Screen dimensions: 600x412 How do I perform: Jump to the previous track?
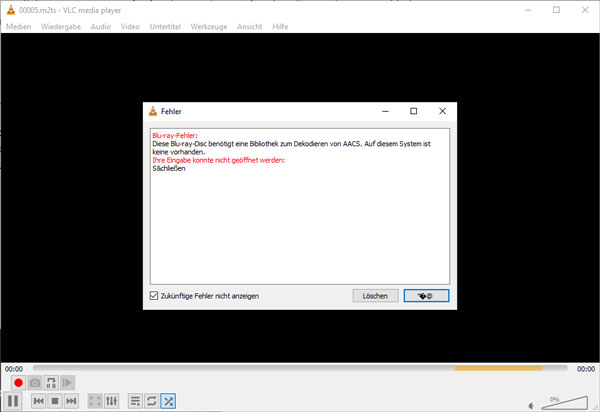39,401
